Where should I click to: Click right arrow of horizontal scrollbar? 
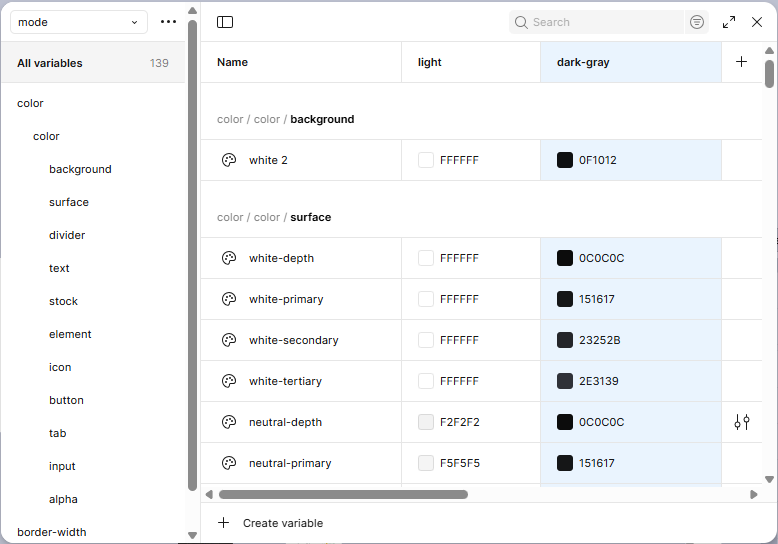[754, 494]
